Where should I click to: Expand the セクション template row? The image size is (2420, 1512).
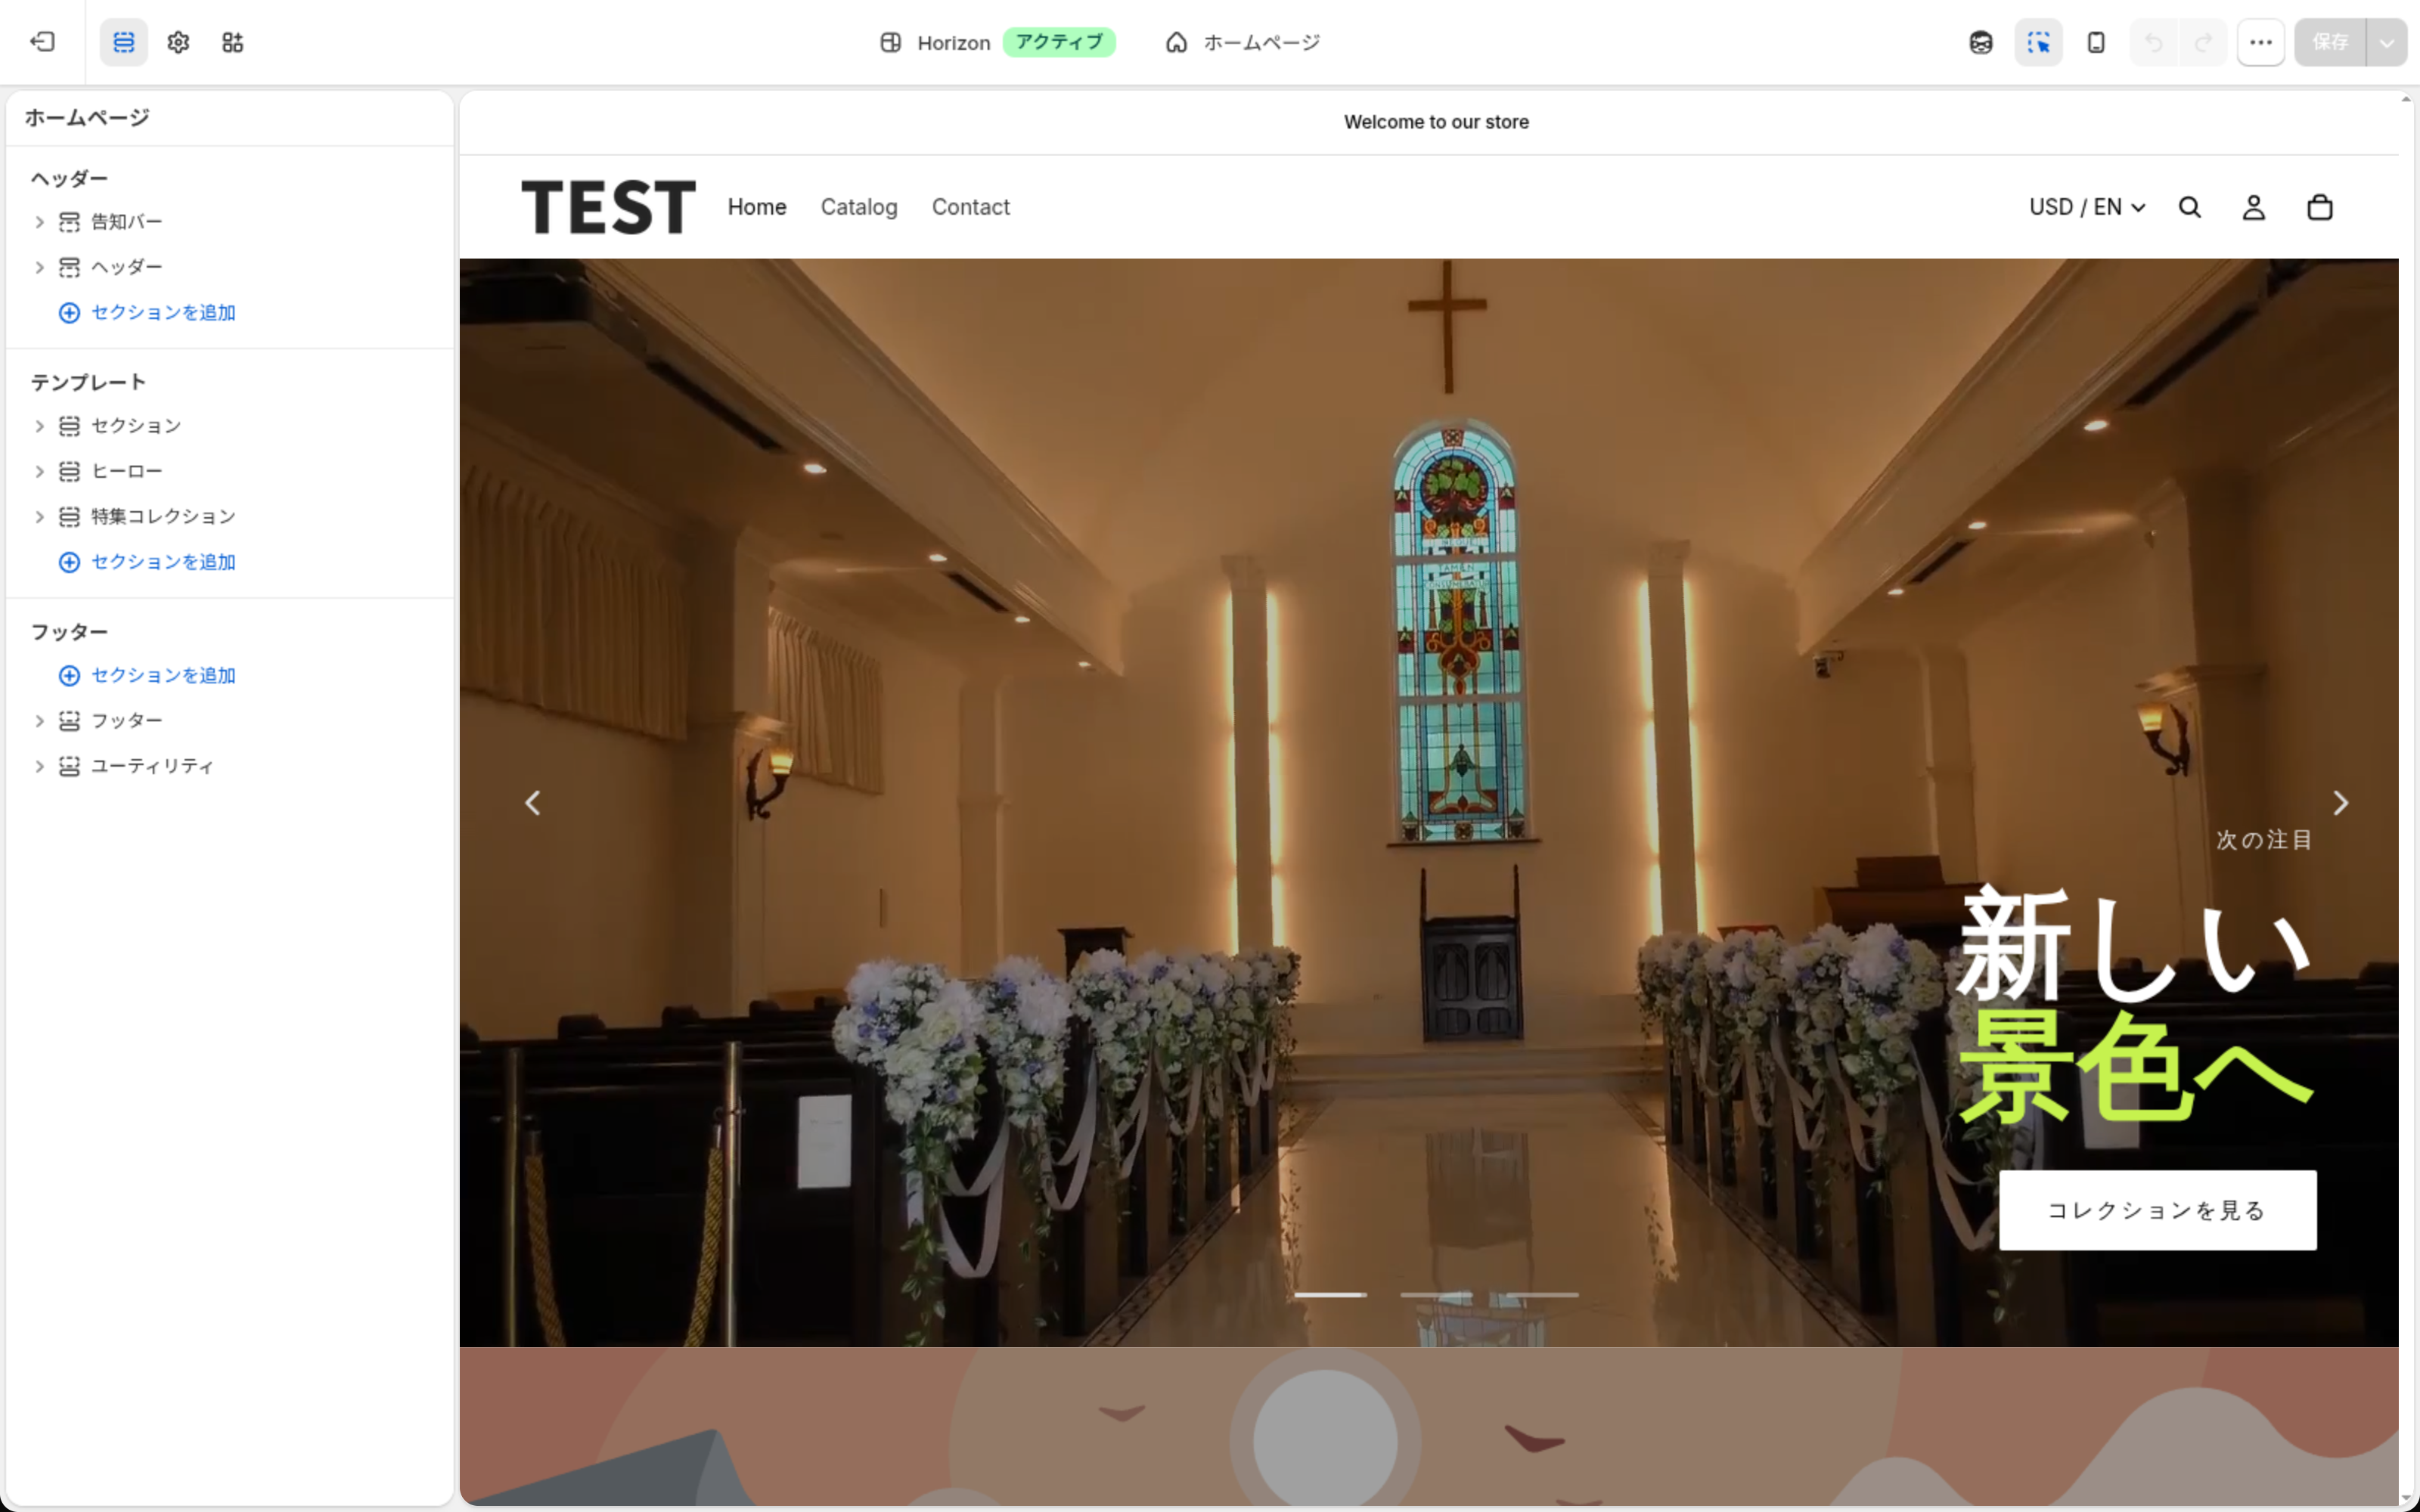point(40,426)
